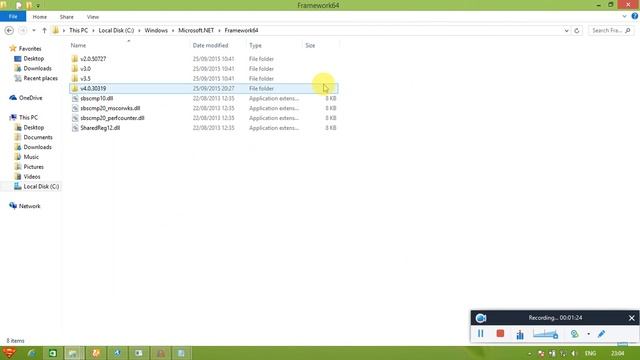Open taskbar clock showing 23:04
The width and height of the screenshot is (640, 360).
[x=617, y=353]
